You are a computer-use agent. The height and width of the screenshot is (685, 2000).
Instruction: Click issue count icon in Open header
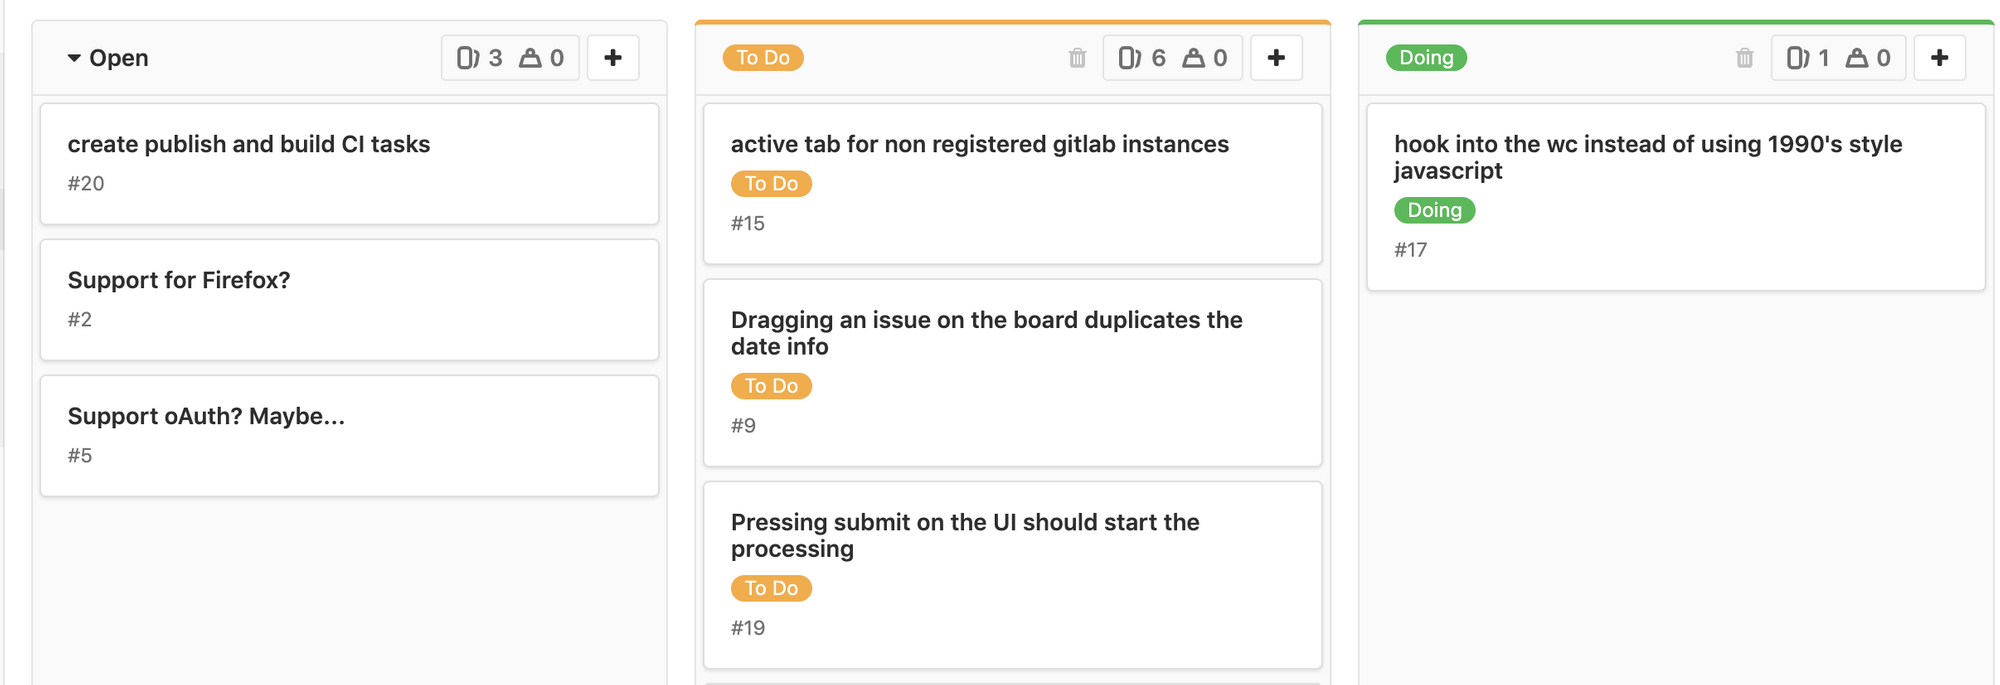click(468, 58)
